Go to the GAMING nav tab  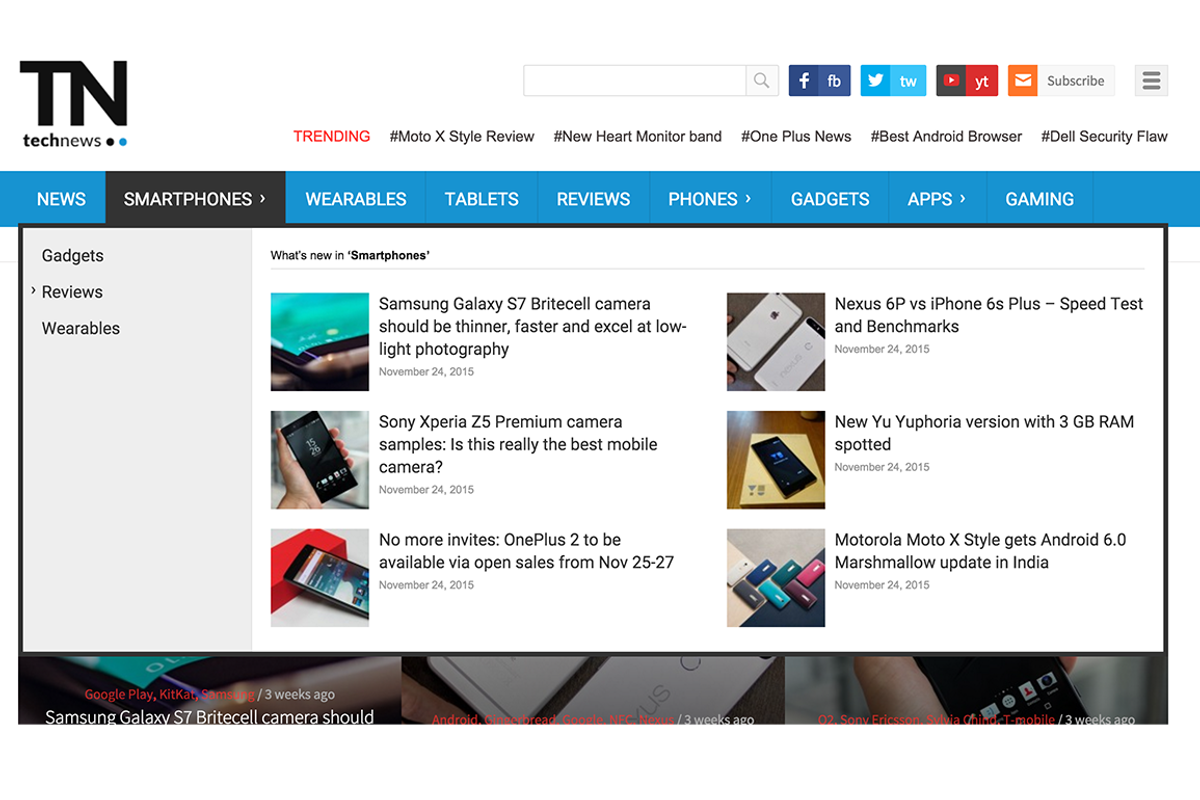click(x=1040, y=199)
